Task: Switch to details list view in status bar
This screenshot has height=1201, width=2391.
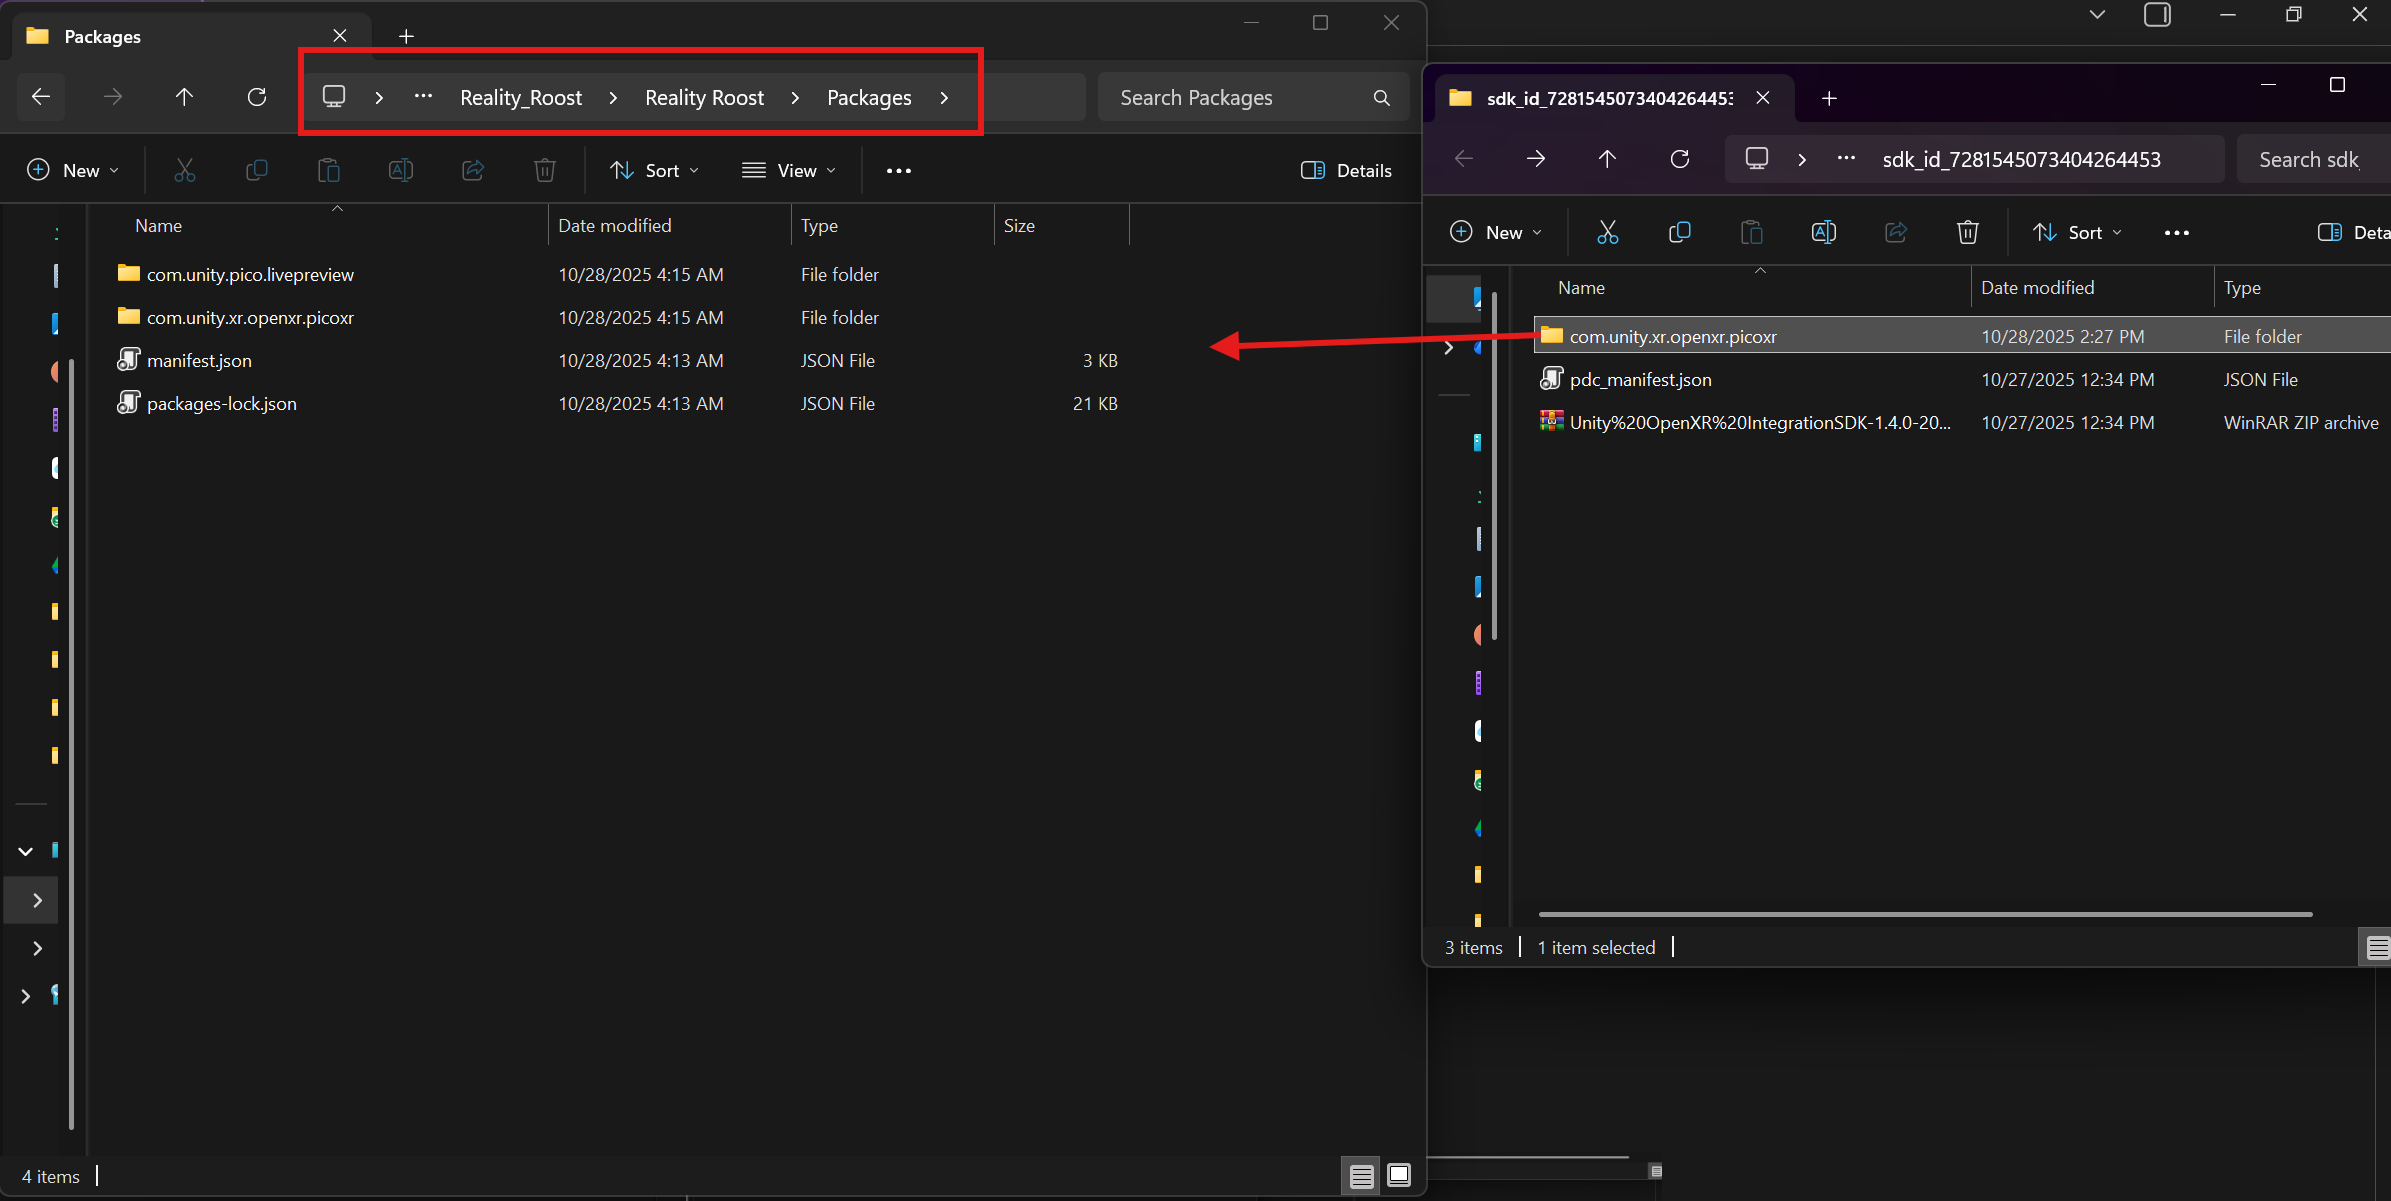Action: (x=1361, y=1176)
